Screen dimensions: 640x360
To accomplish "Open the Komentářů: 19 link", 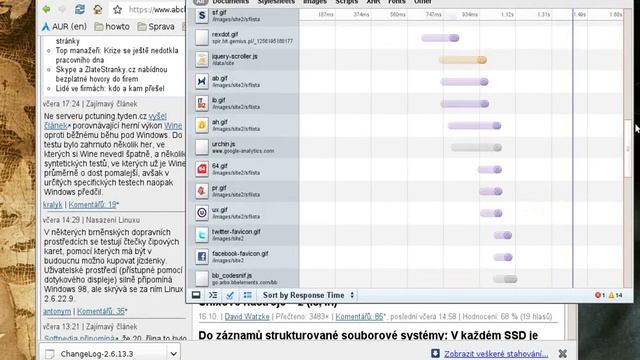I will pos(92,204).
